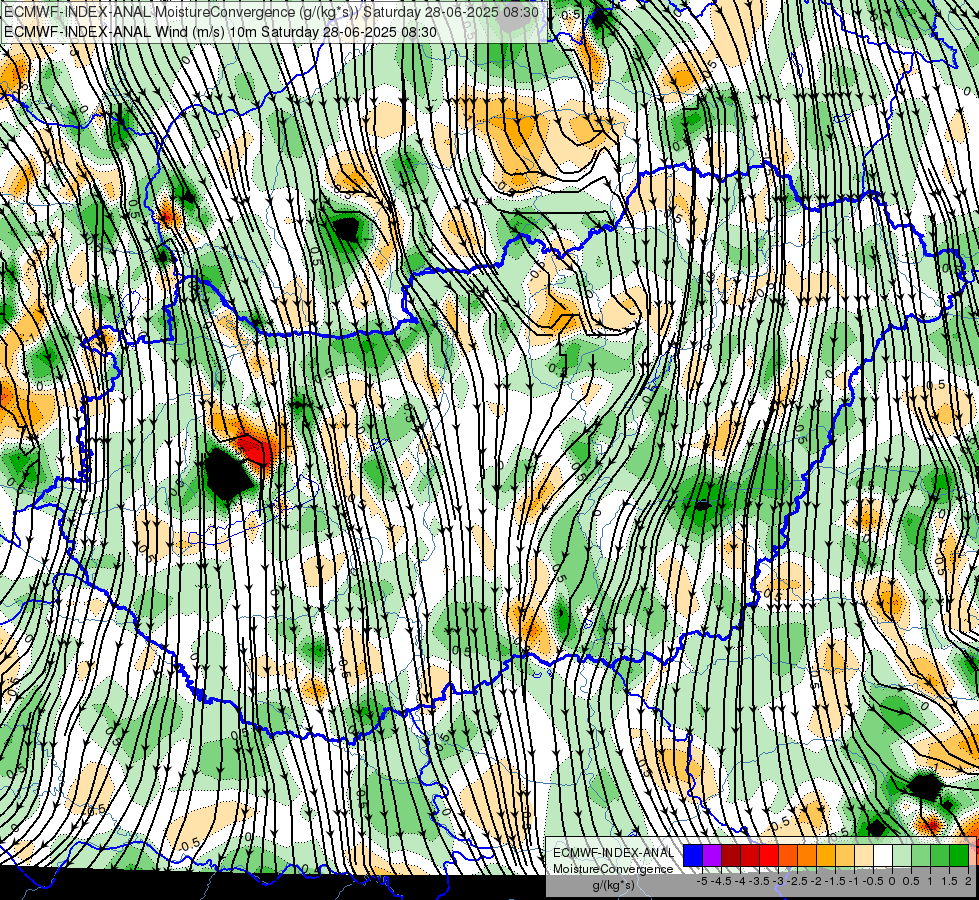979x900 pixels.
Task: Click the -4.5 tick label on the legend scale
Action: (721, 881)
